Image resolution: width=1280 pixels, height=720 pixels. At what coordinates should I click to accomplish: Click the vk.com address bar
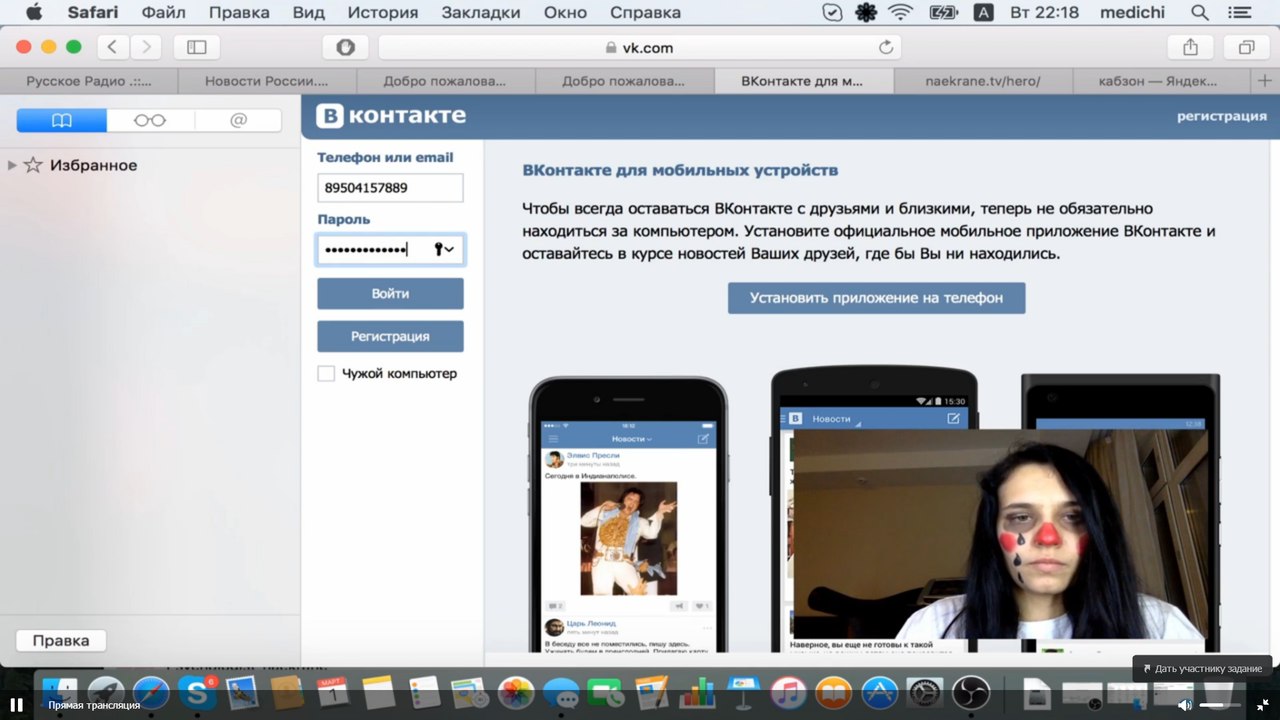pyautogui.click(x=640, y=47)
